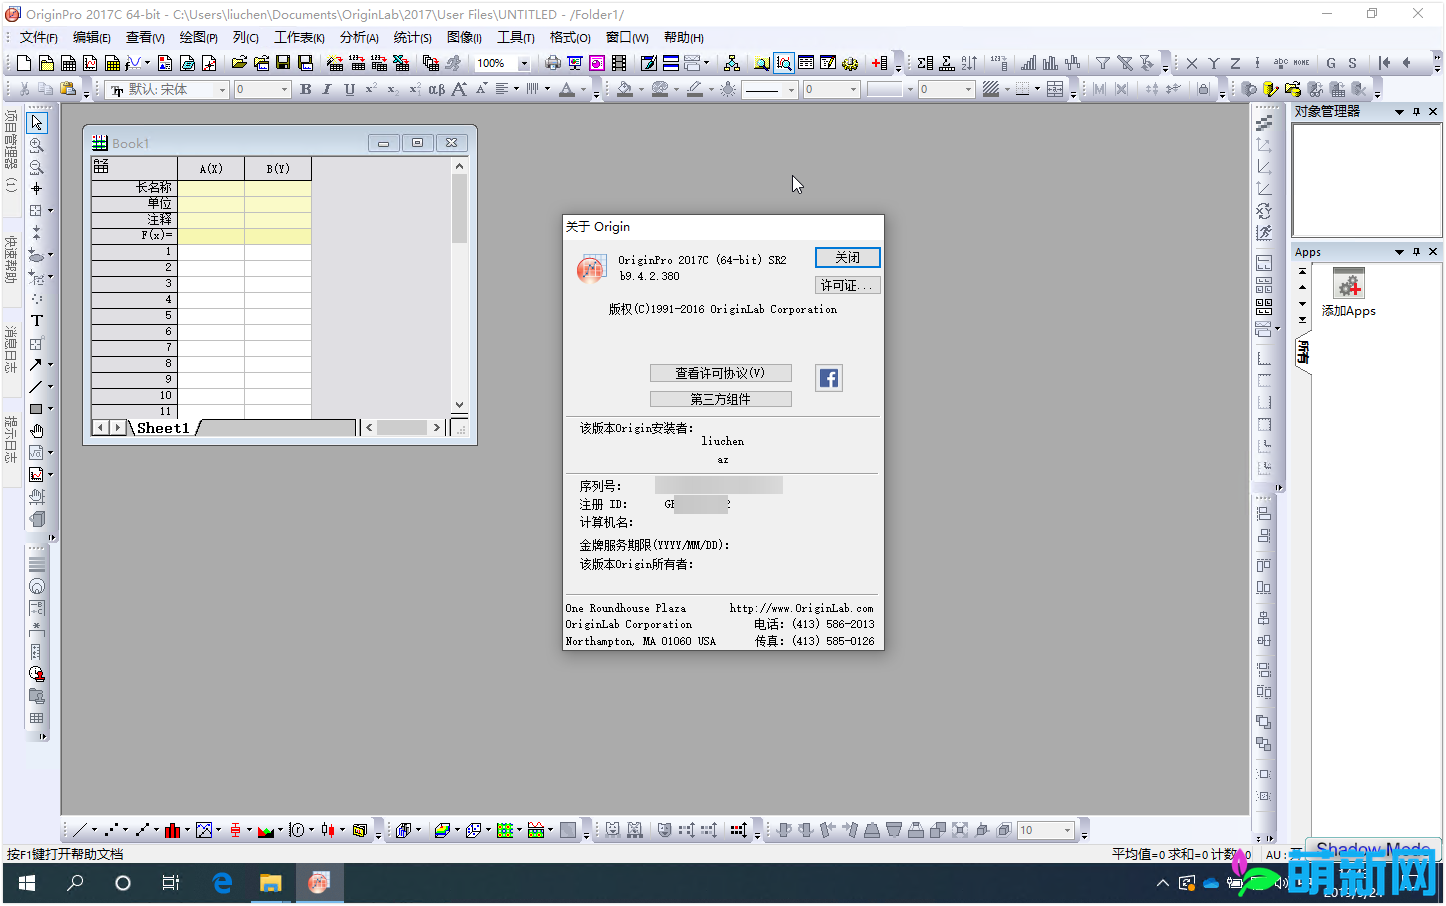The image size is (1446, 906).
Task: Select column A(X) header in Book1
Action: click(211, 168)
